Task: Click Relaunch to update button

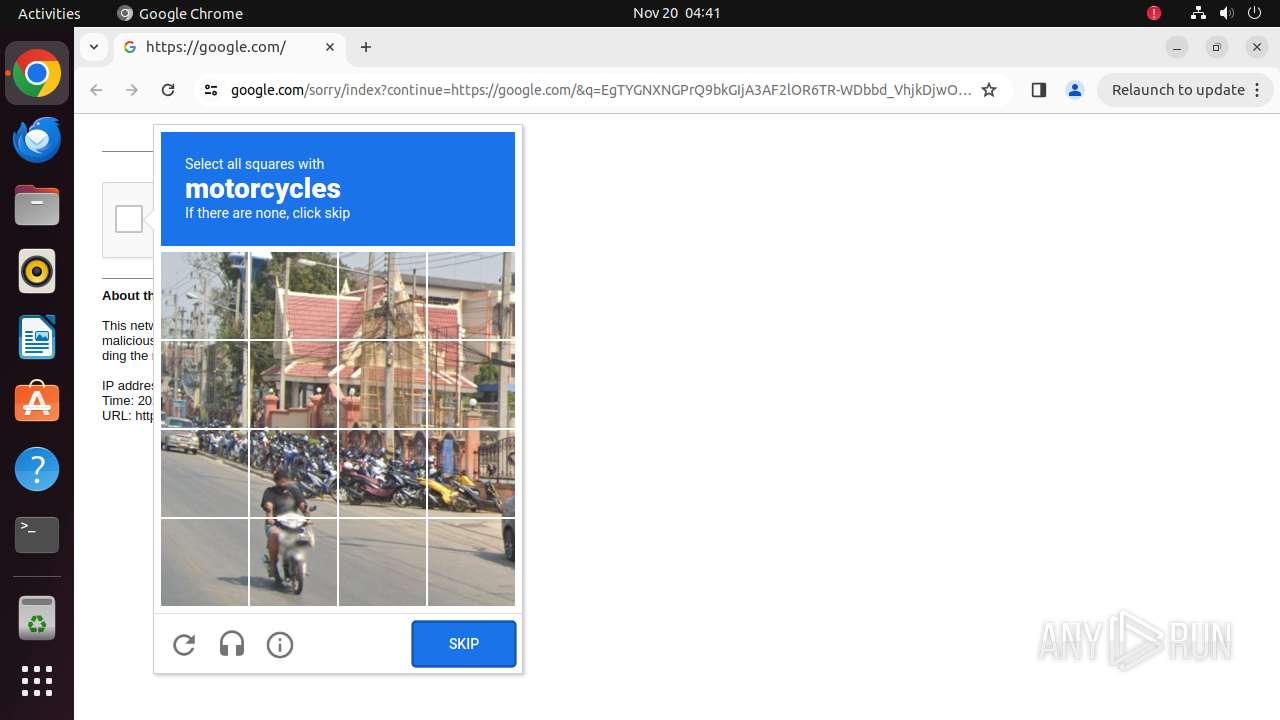Action: (1178, 90)
